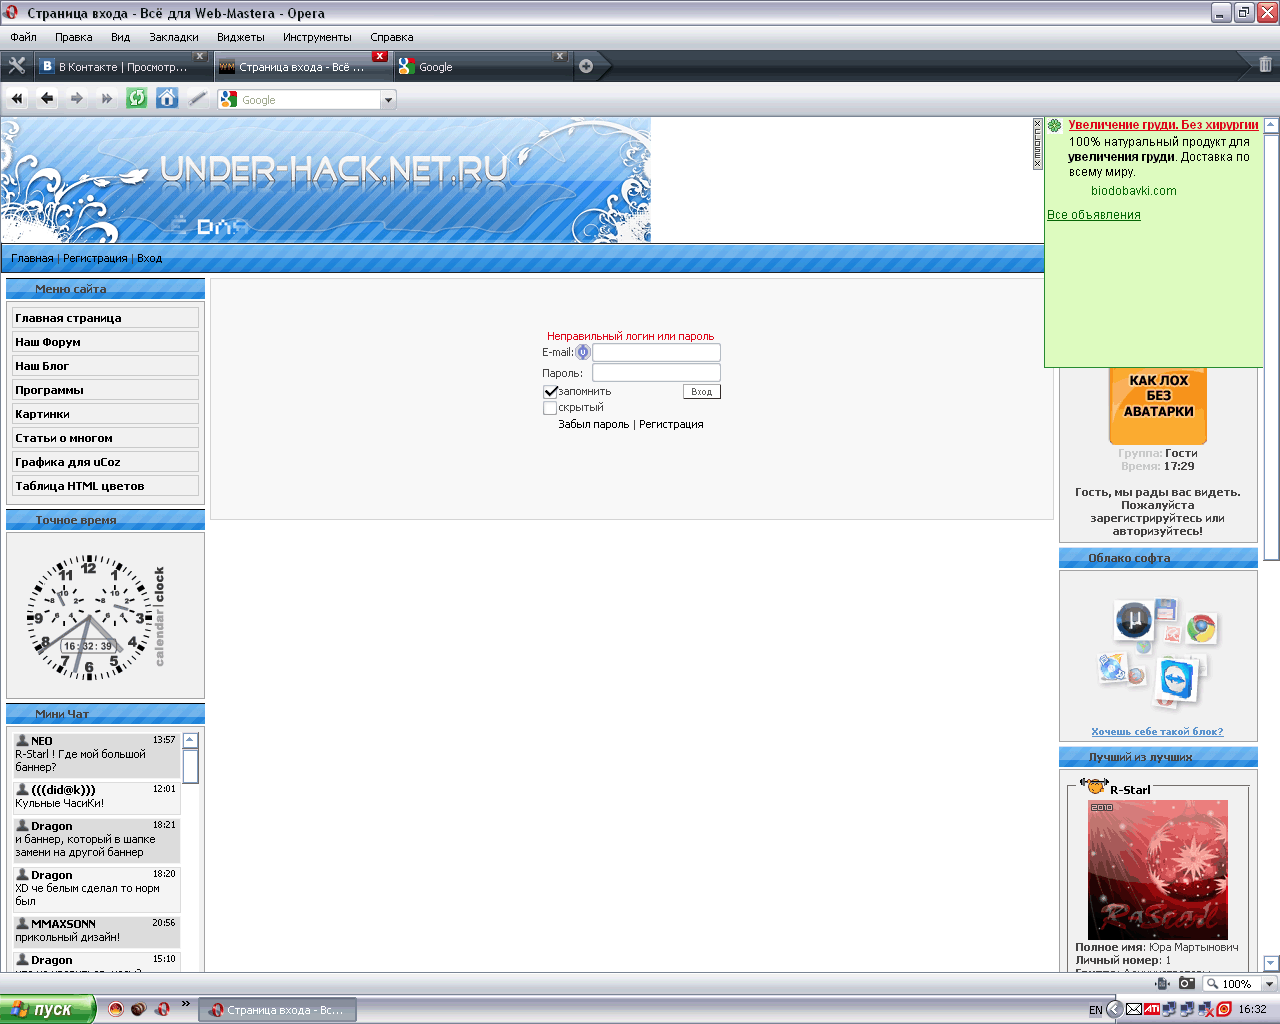This screenshot has height=1024, width=1280.
Task: Open Наш Блог in the site menu
Action: pyautogui.click(x=105, y=365)
